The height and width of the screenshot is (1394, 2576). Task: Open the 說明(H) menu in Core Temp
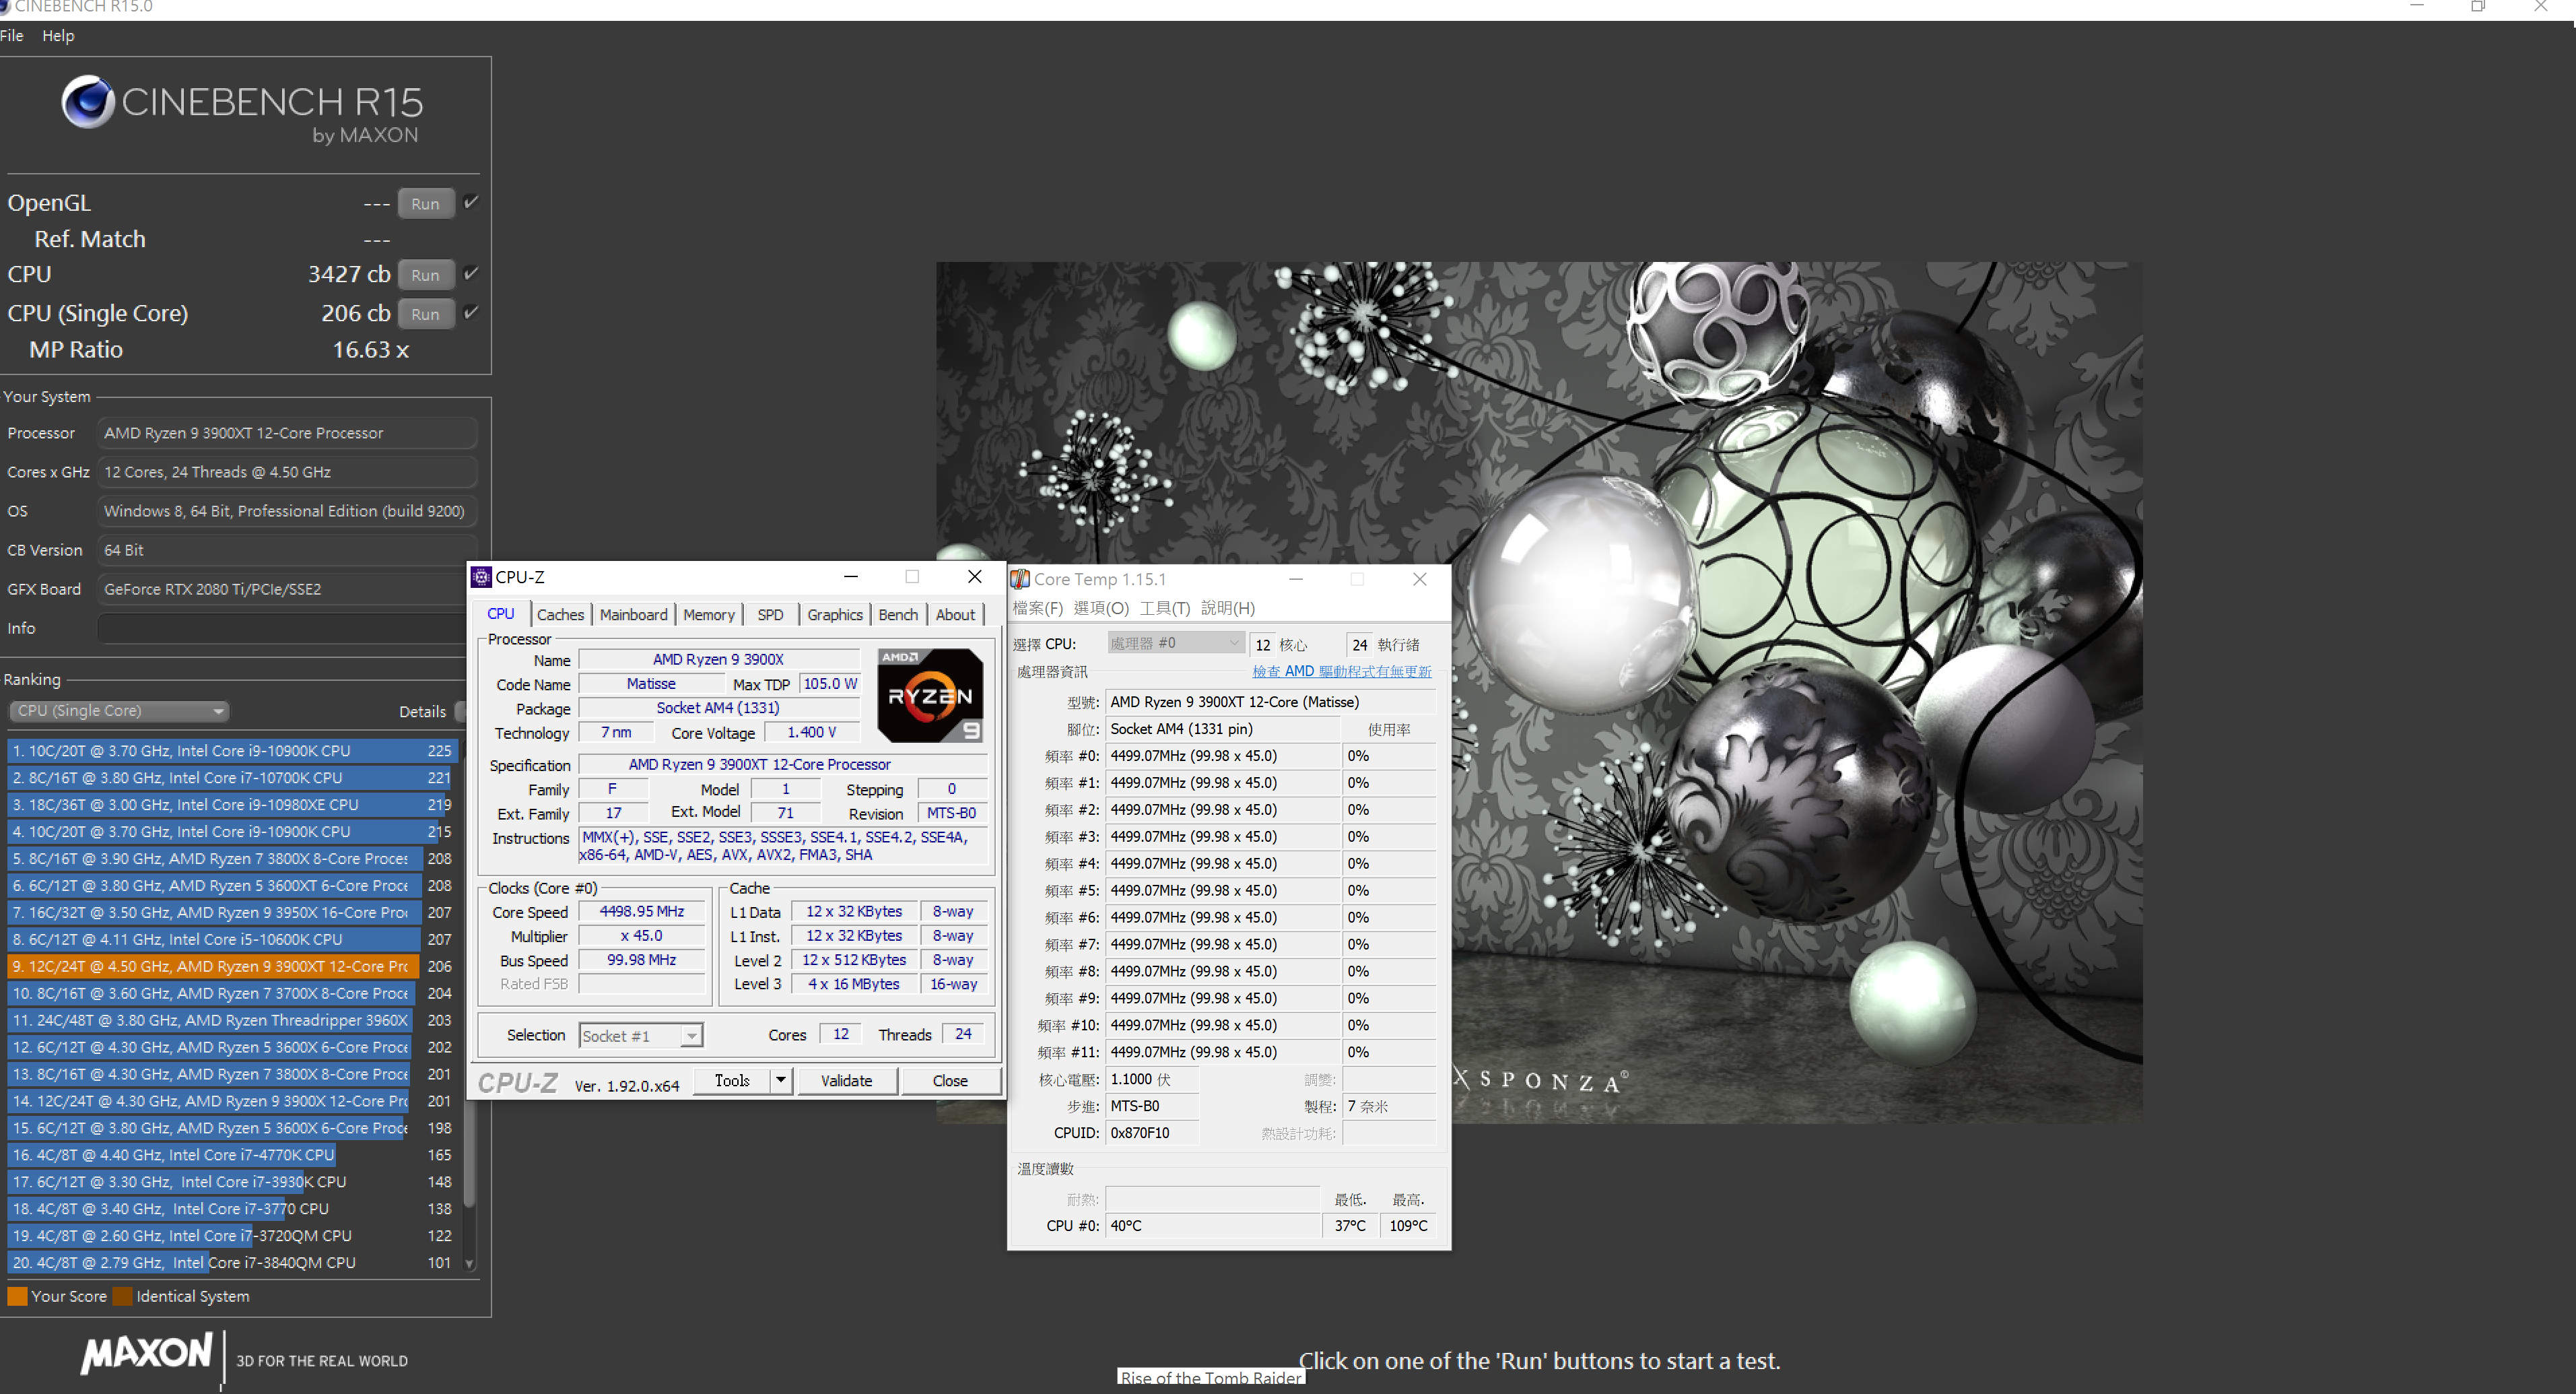click(1228, 608)
